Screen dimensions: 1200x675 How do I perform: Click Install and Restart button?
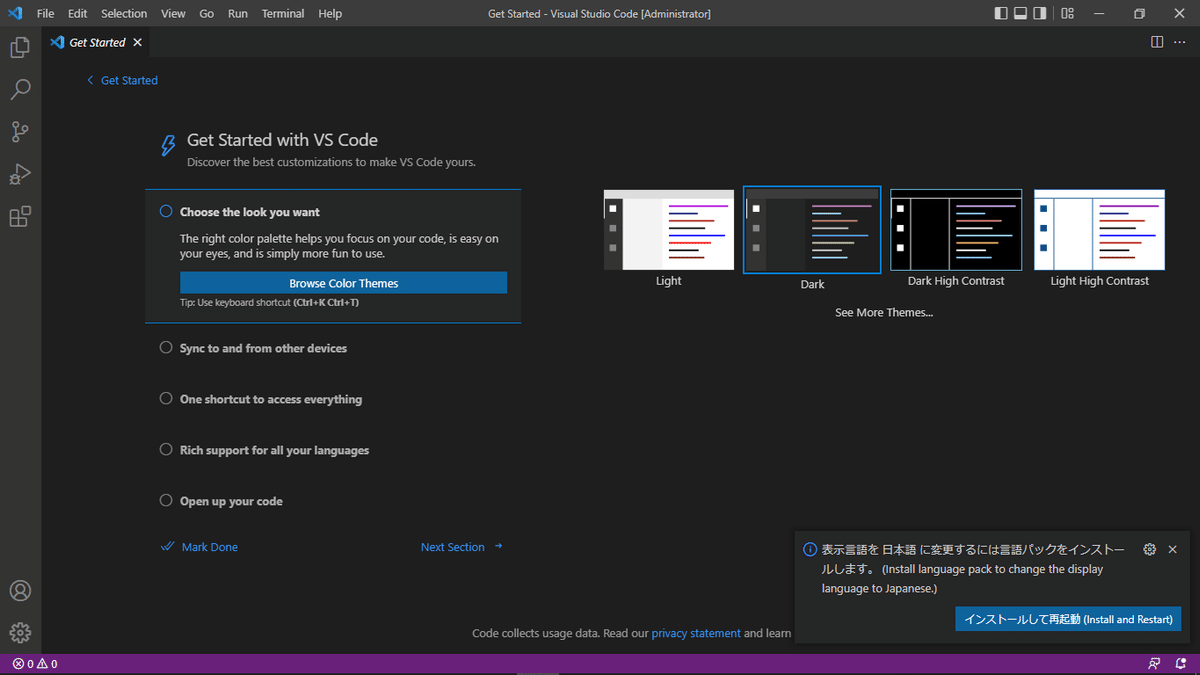coord(1068,619)
